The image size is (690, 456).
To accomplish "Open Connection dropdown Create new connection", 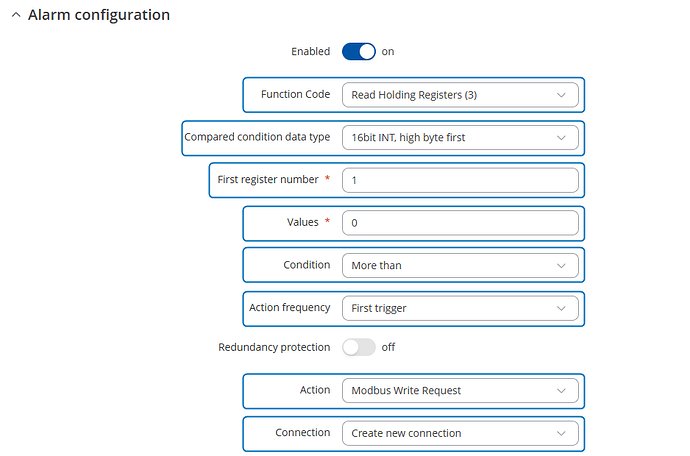I will [460, 433].
